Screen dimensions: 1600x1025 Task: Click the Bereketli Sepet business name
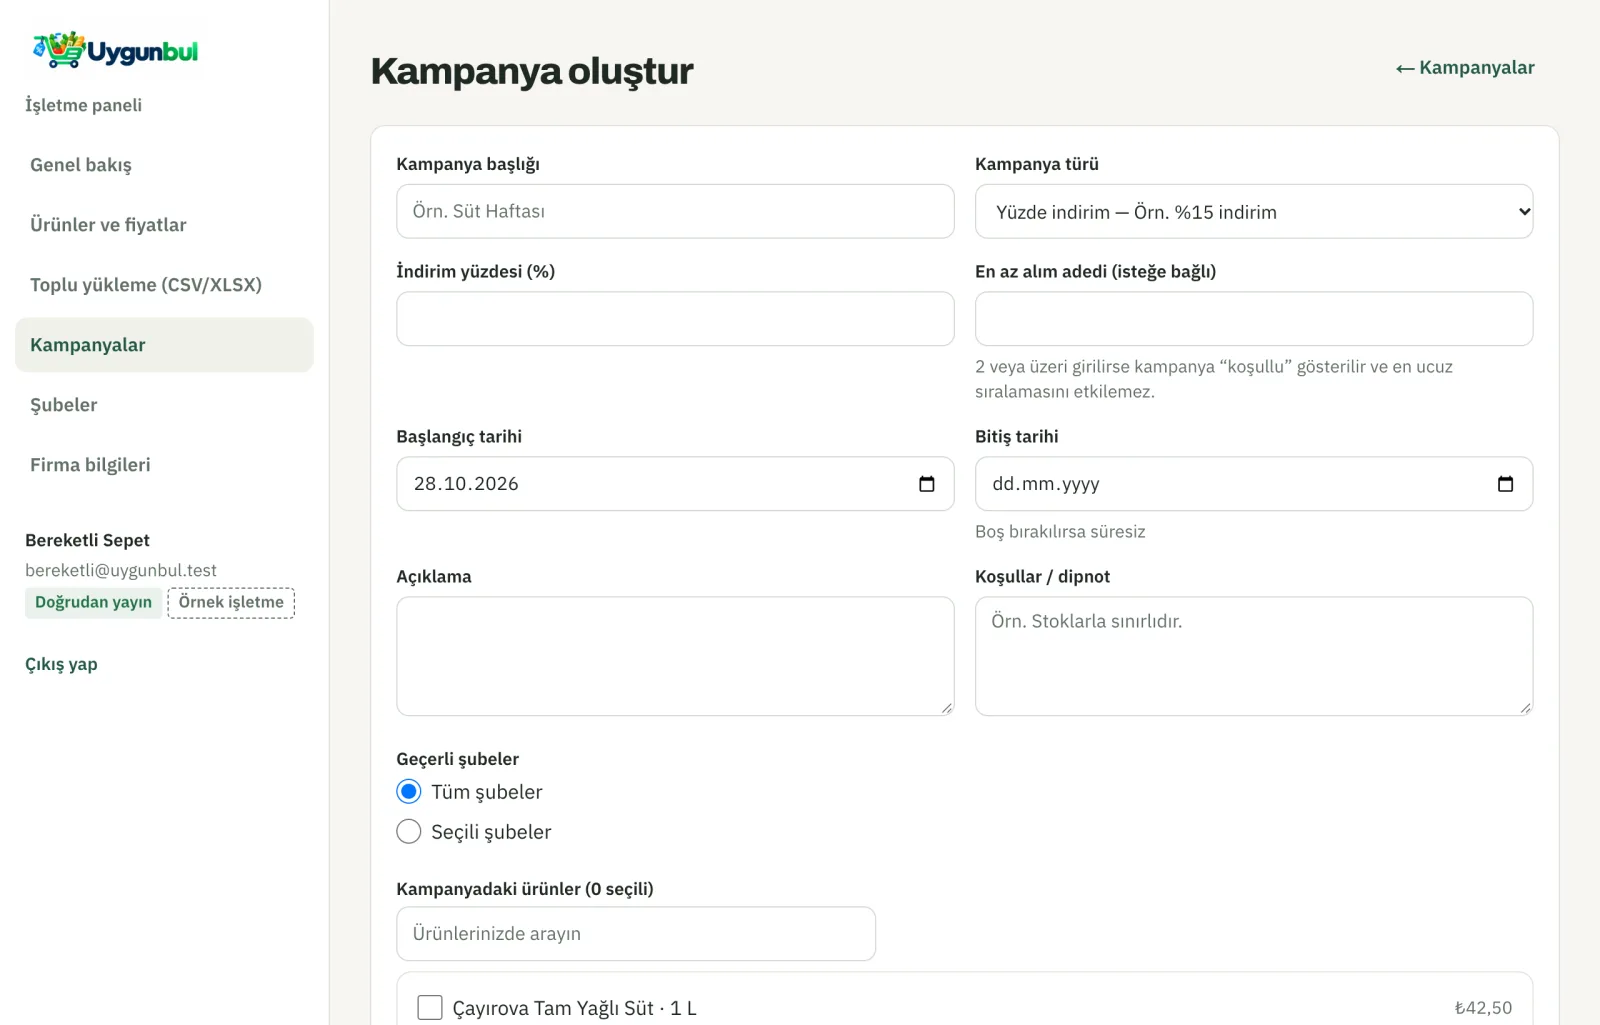(87, 540)
